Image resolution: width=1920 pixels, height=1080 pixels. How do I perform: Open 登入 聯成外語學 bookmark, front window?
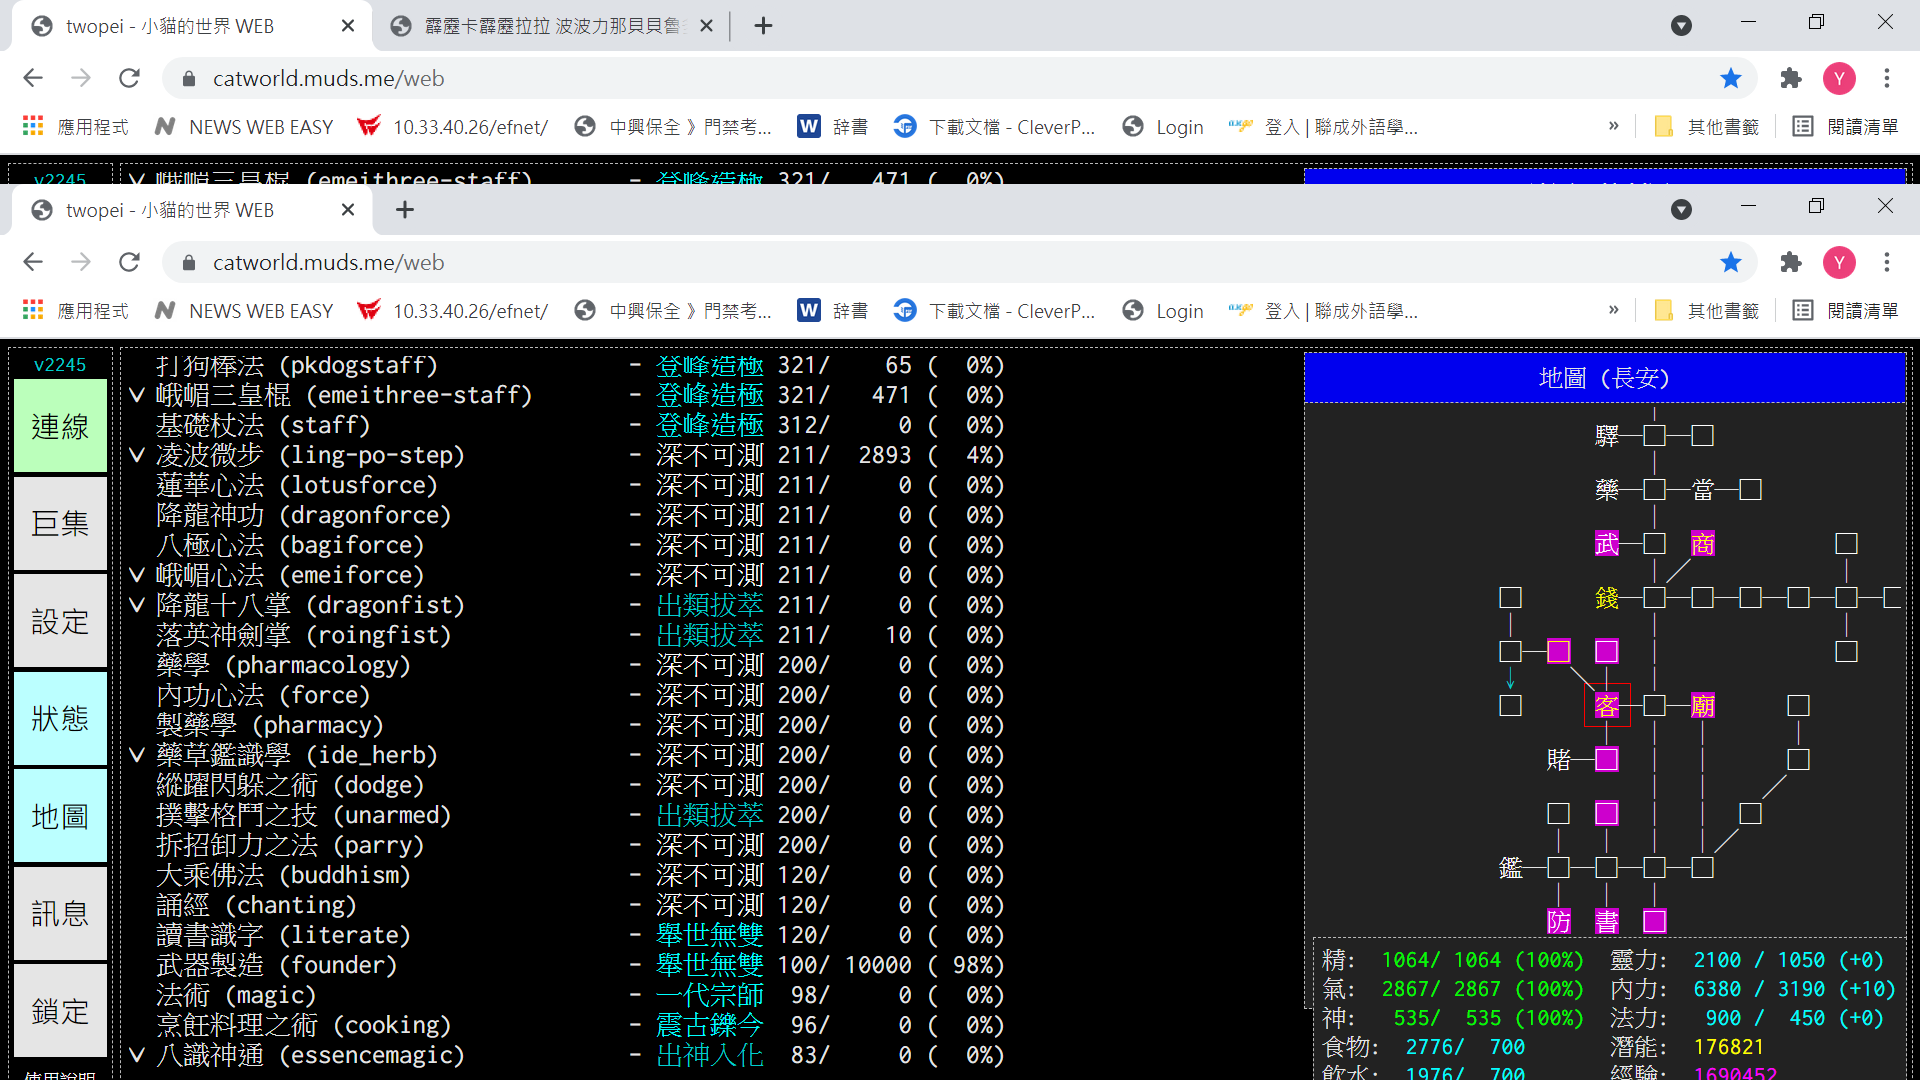click(x=1322, y=310)
